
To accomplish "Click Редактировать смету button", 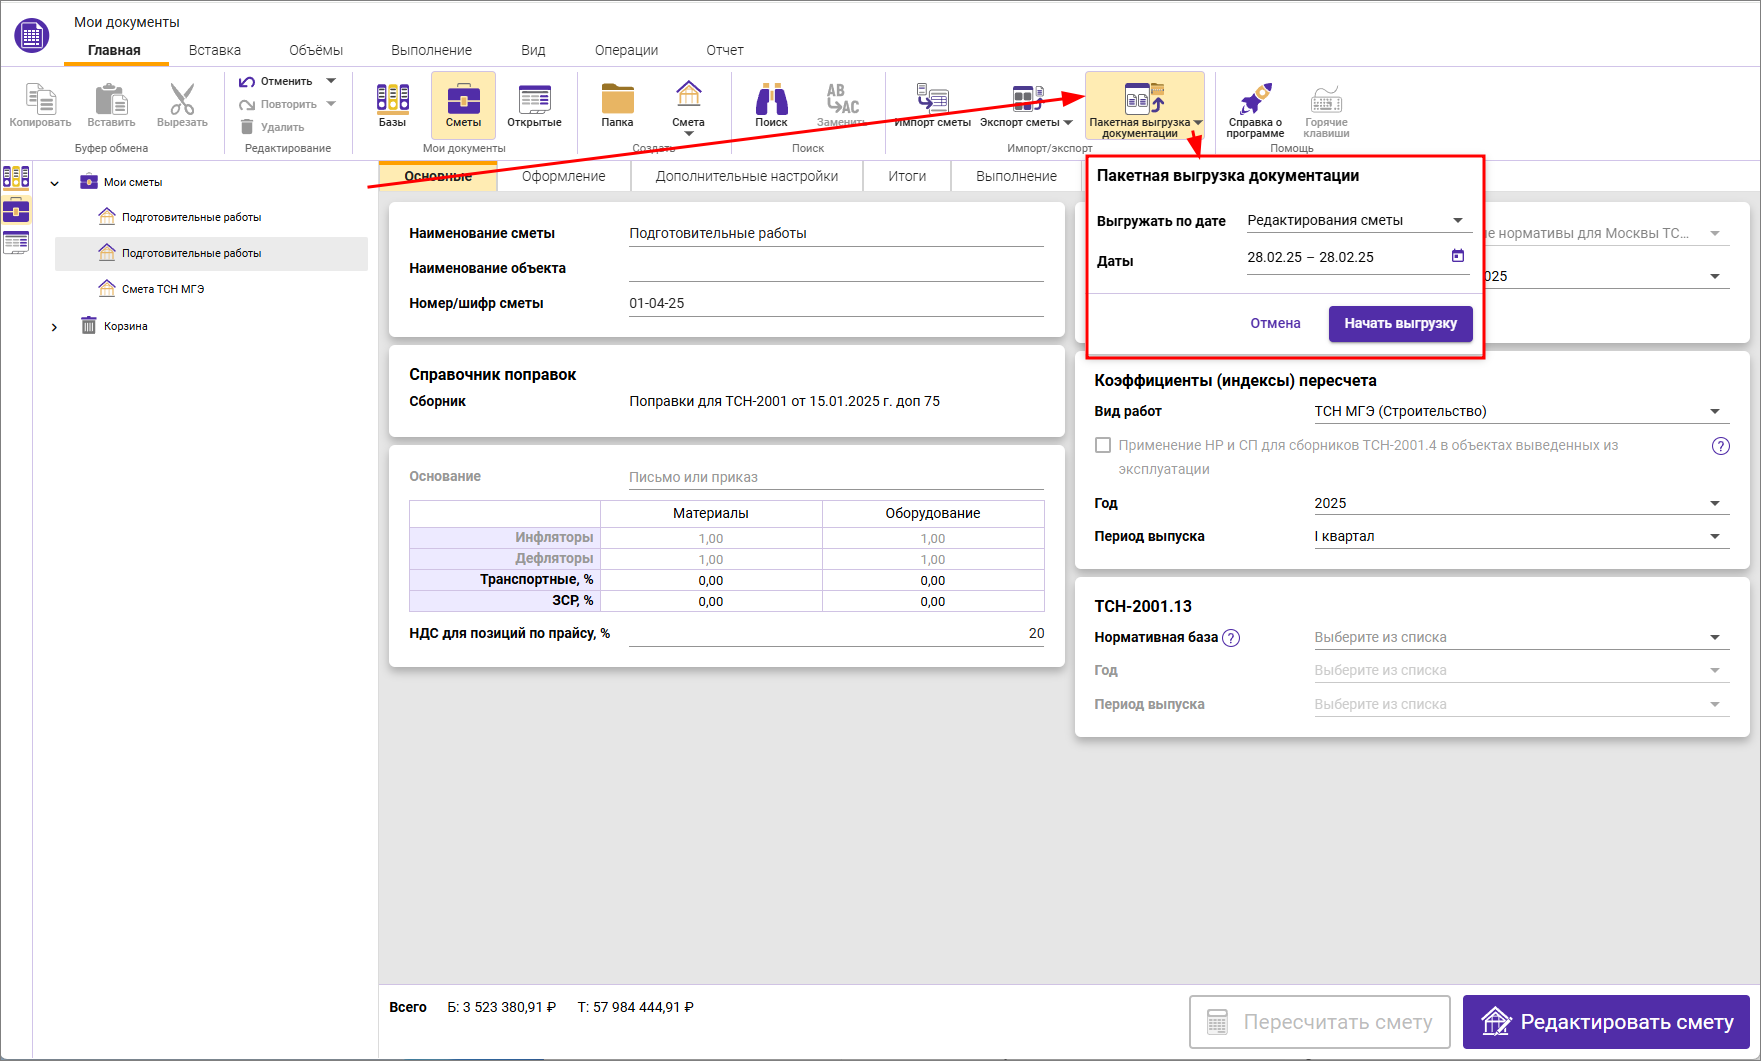I will coord(1606,1022).
